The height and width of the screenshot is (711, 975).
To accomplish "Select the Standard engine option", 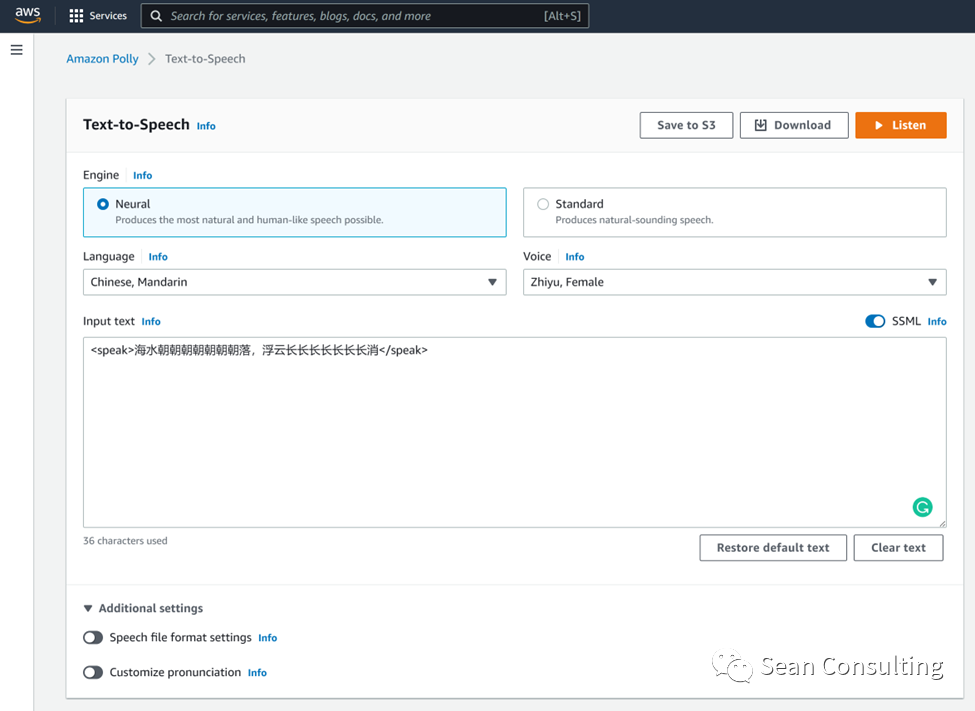I will pyautogui.click(x=734, y=212).
